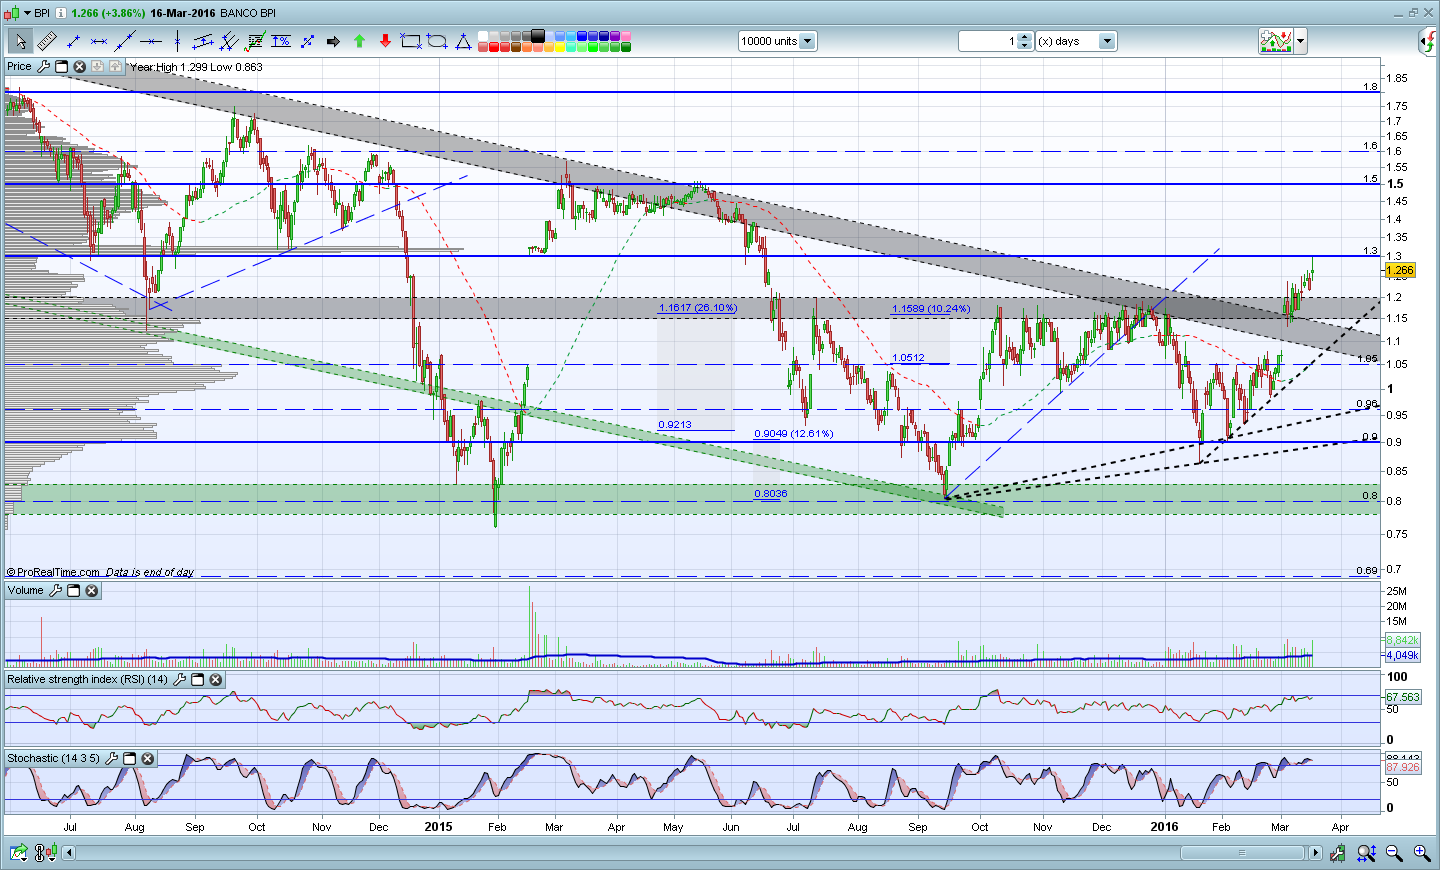Open RSI indicator wrench settings
This screenshot has width=1440, height=870.
click(180, 680)
